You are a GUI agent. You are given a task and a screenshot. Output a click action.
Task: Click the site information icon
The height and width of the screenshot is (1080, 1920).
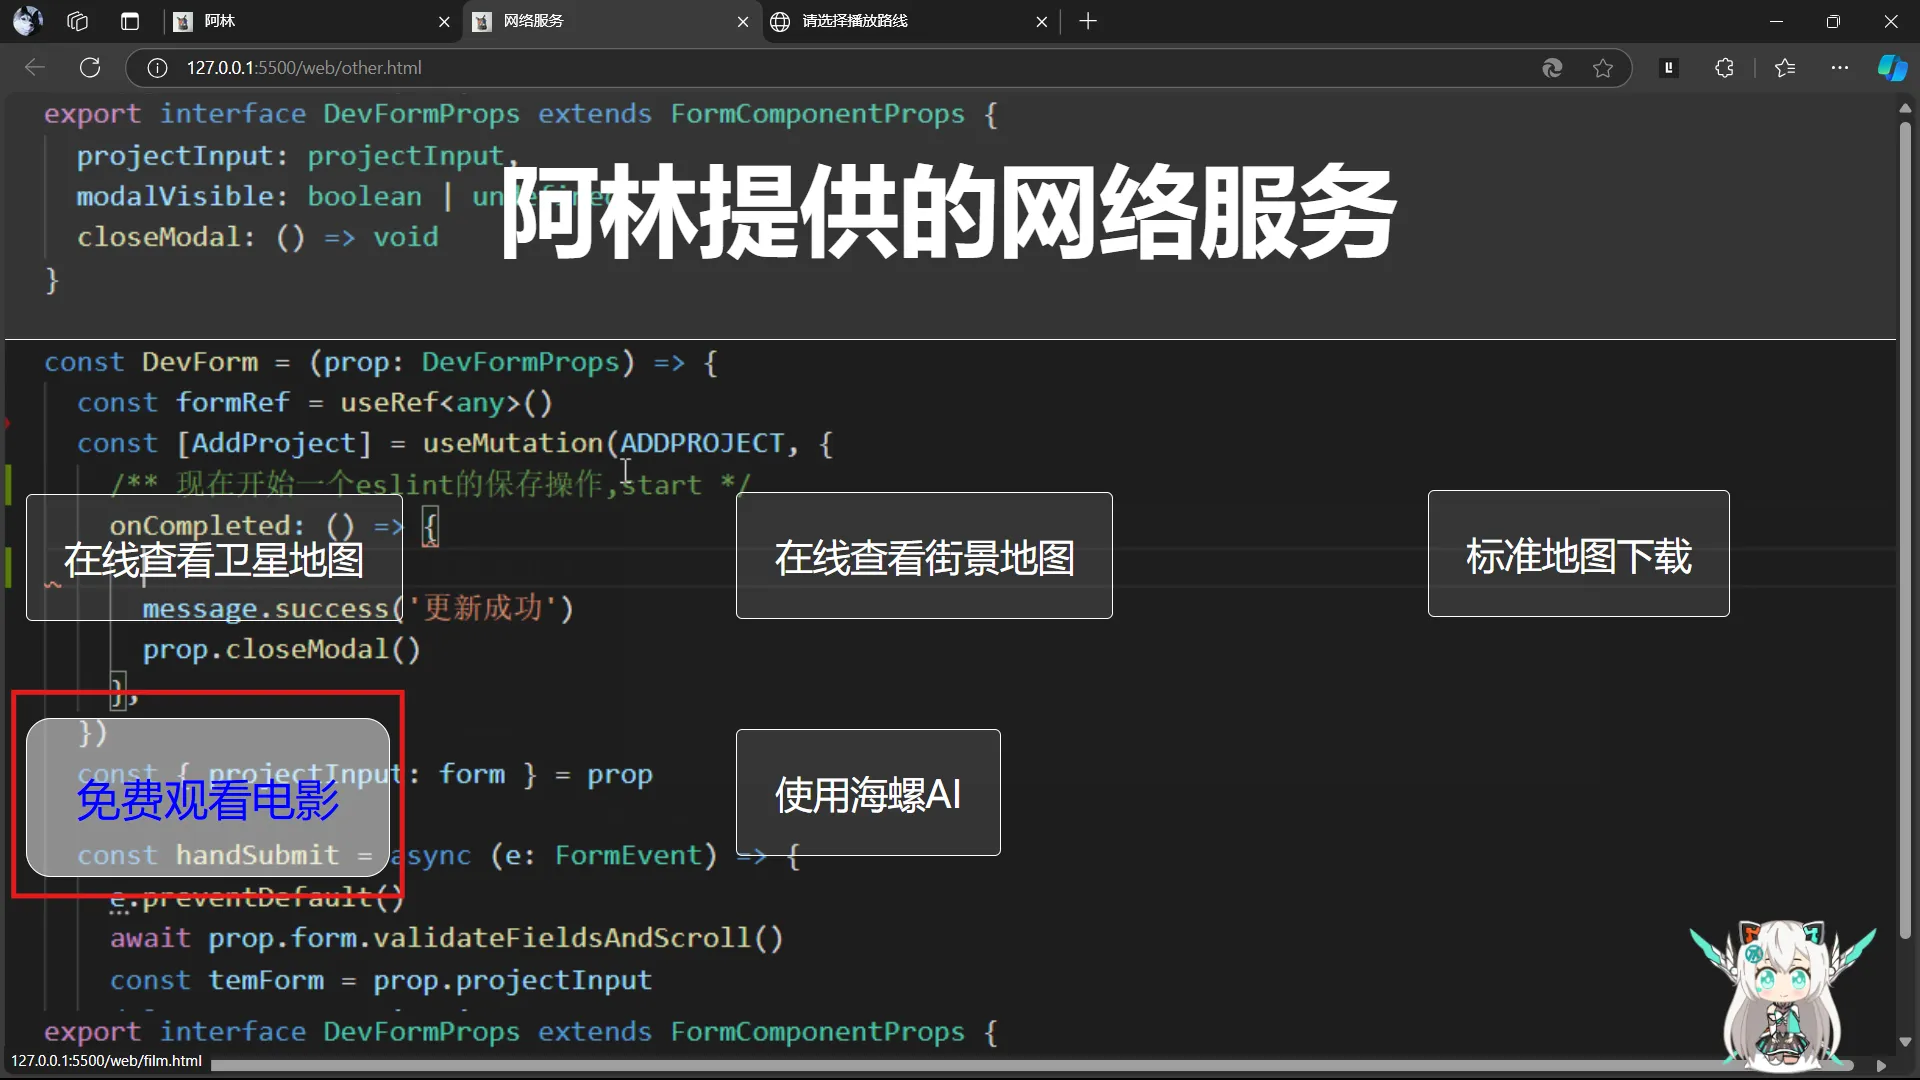(157, 68)
